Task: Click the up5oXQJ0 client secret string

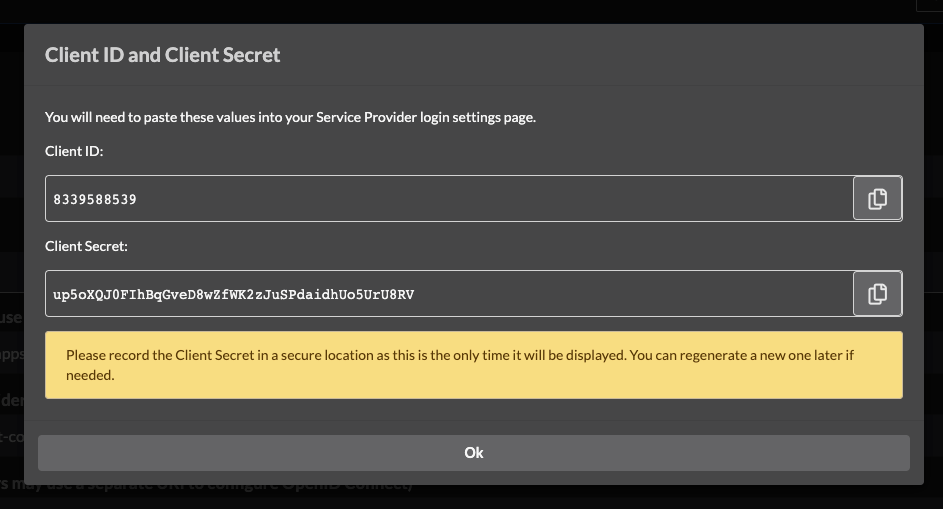Action: 233,294
